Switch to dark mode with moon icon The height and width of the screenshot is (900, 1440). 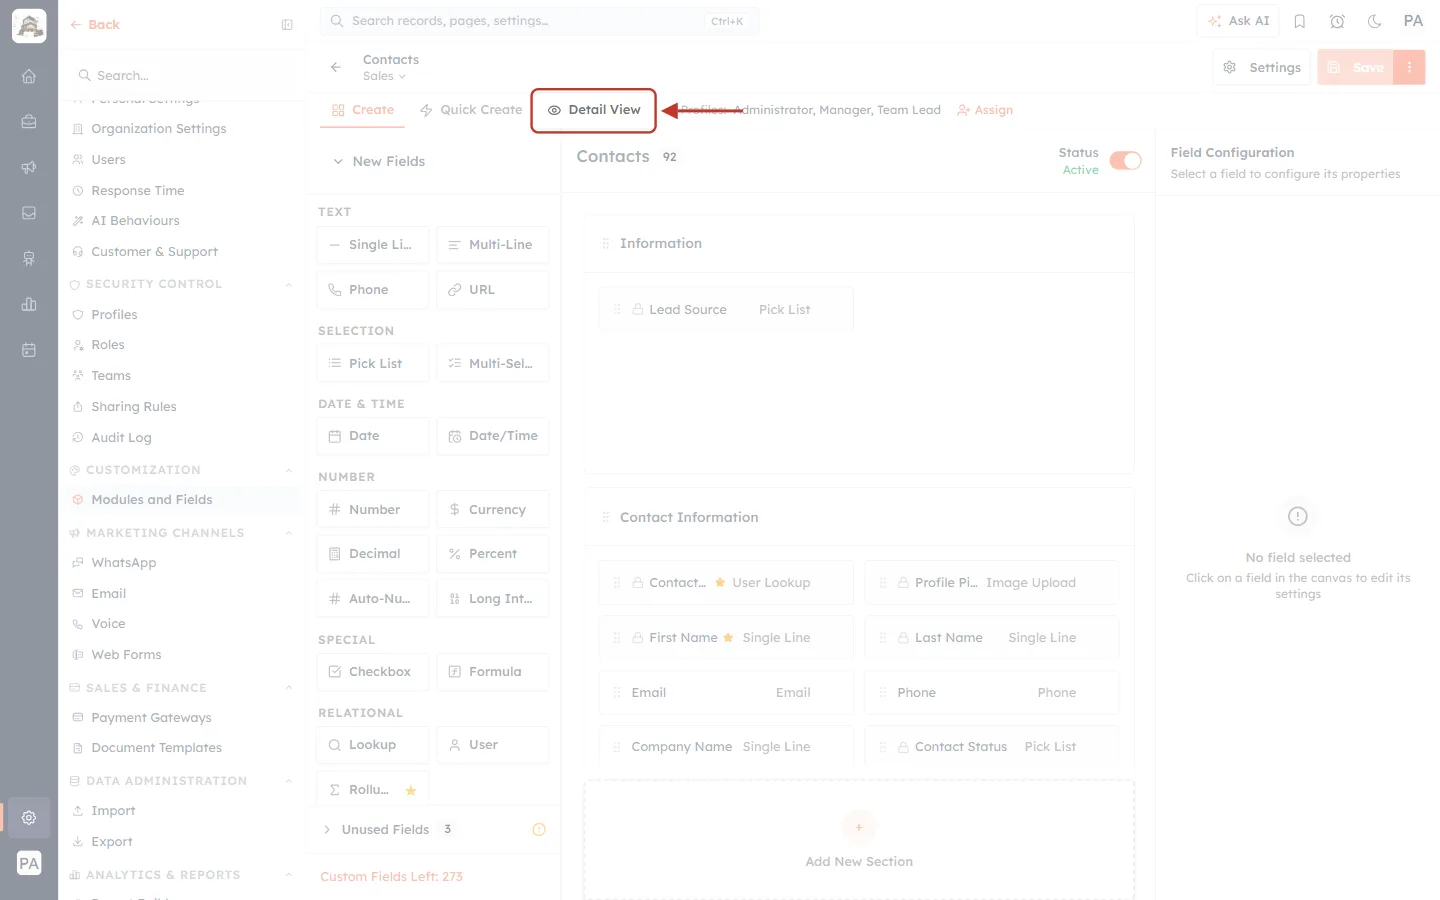pyautogui.click(x=1375, y=21)
